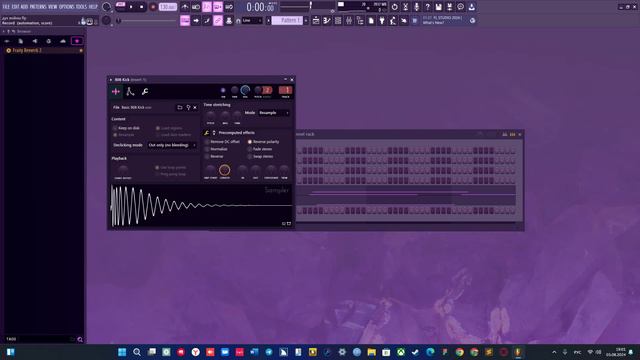Open the ADD menu
The width and height of the screenshot is (640, 360).
[24, 7]
